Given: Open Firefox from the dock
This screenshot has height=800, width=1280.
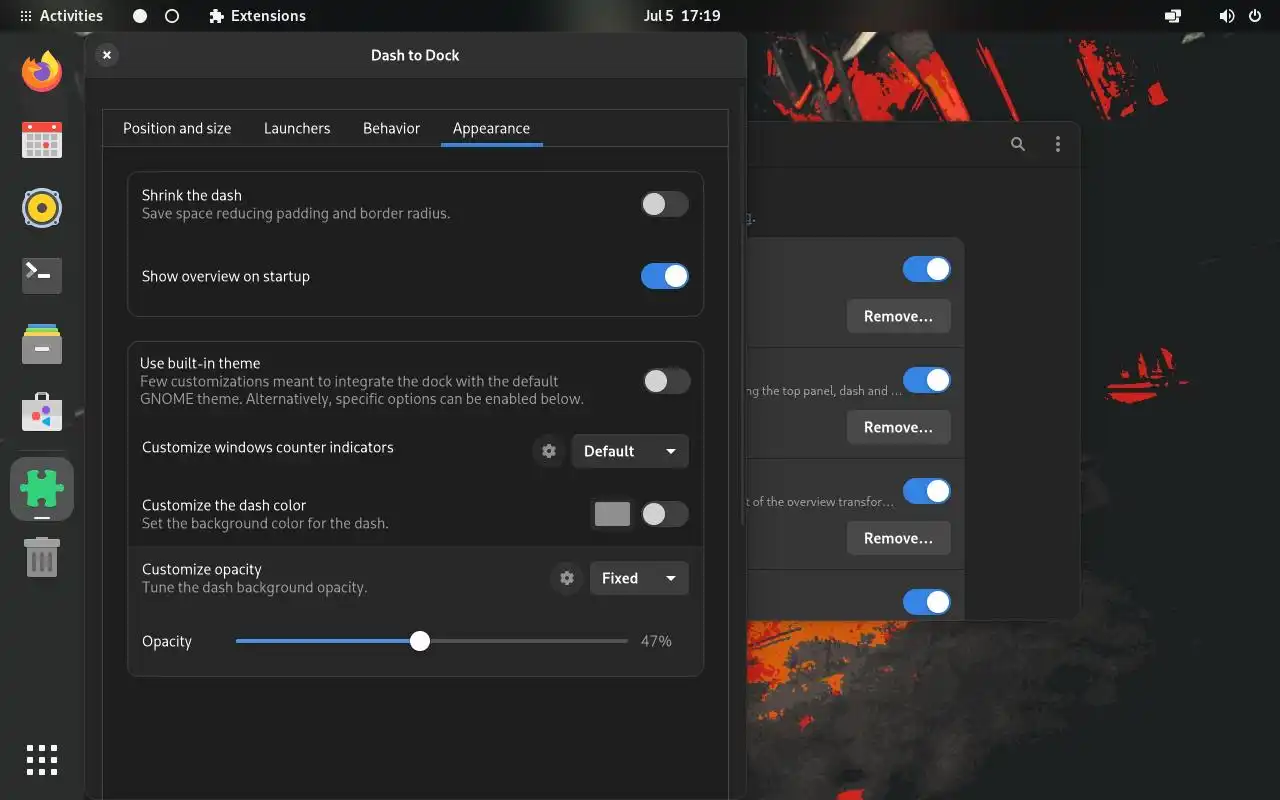Looking at the screenshot, I should 42,71.
